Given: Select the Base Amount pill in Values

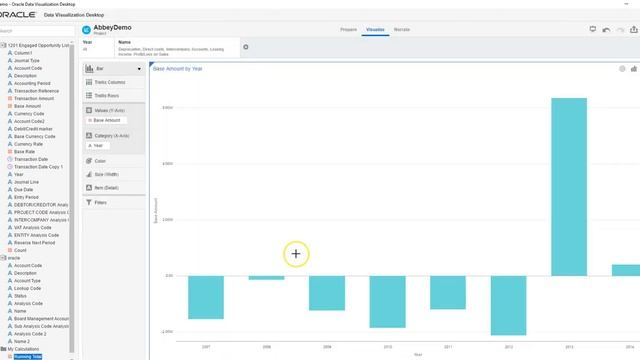Looking at the screenshot, I should 106,120.
